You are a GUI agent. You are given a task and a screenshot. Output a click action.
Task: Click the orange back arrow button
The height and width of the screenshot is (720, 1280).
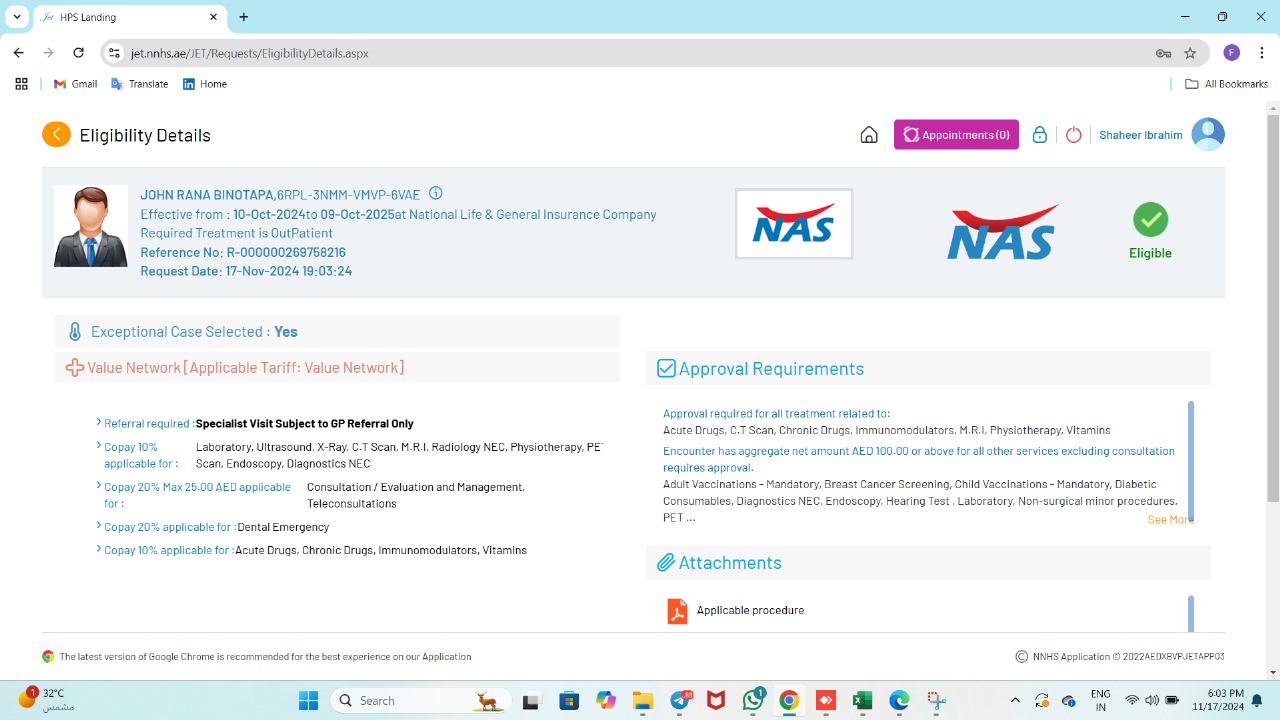point(56,134)
